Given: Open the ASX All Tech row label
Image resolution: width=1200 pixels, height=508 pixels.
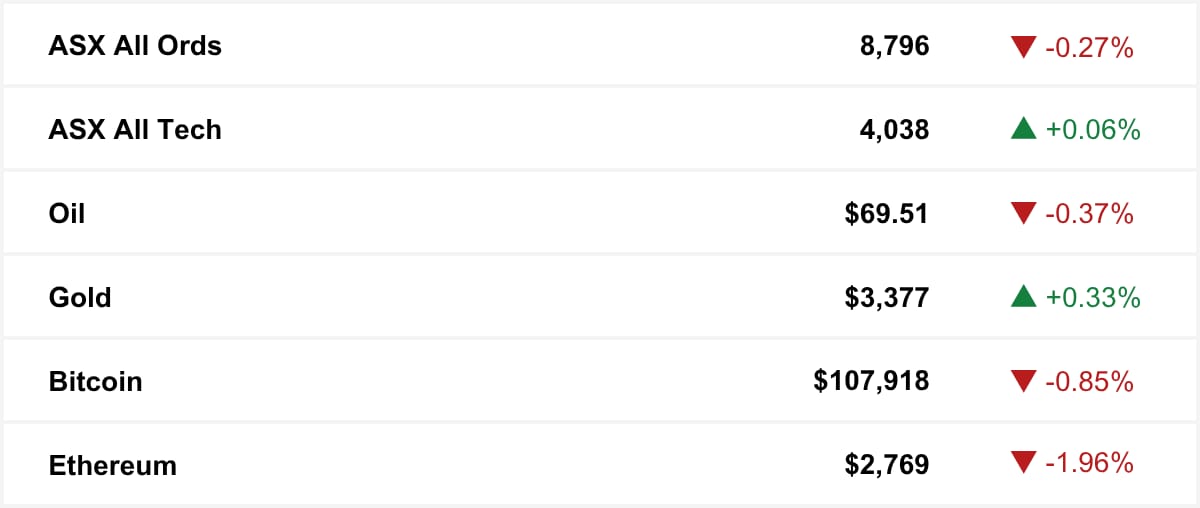Looking at the screenshot, I should (135, 130).
